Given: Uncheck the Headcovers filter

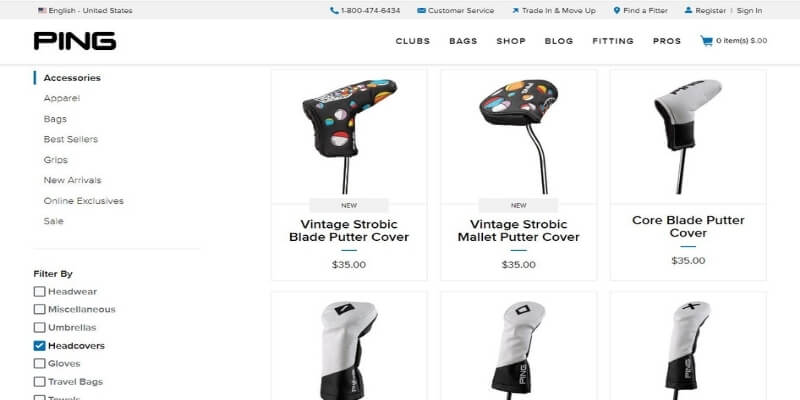Looking at the screenshot, I should click(39, 346).
